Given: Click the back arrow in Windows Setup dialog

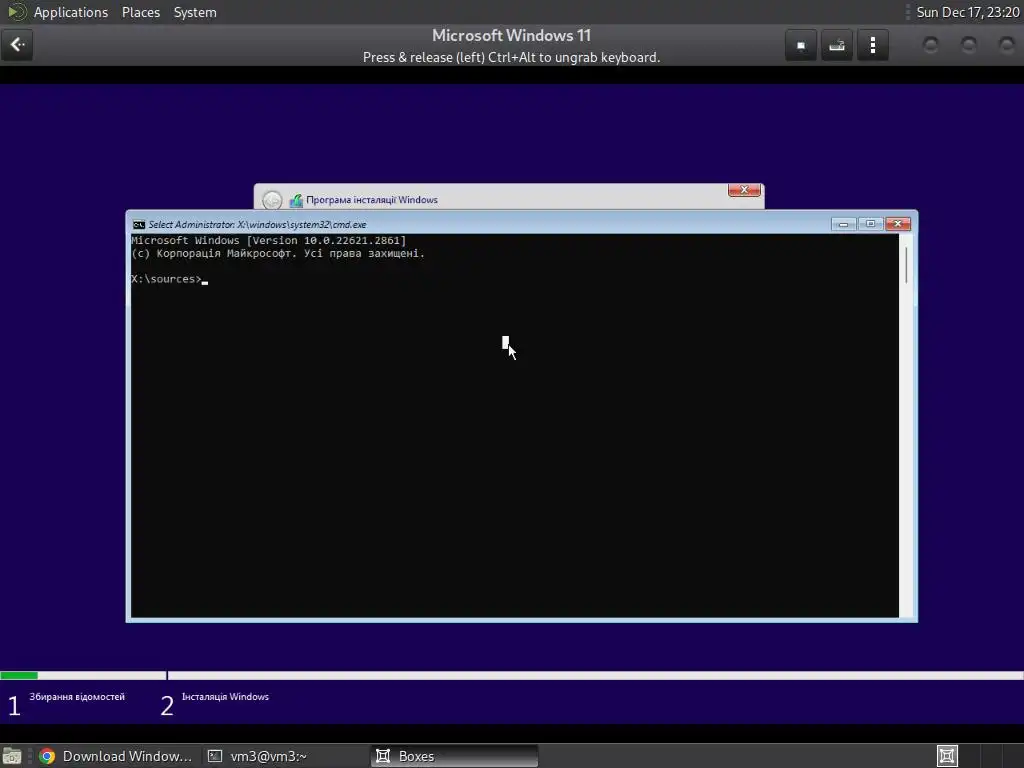Looking at the screenshot, I should tap(272, 200).
